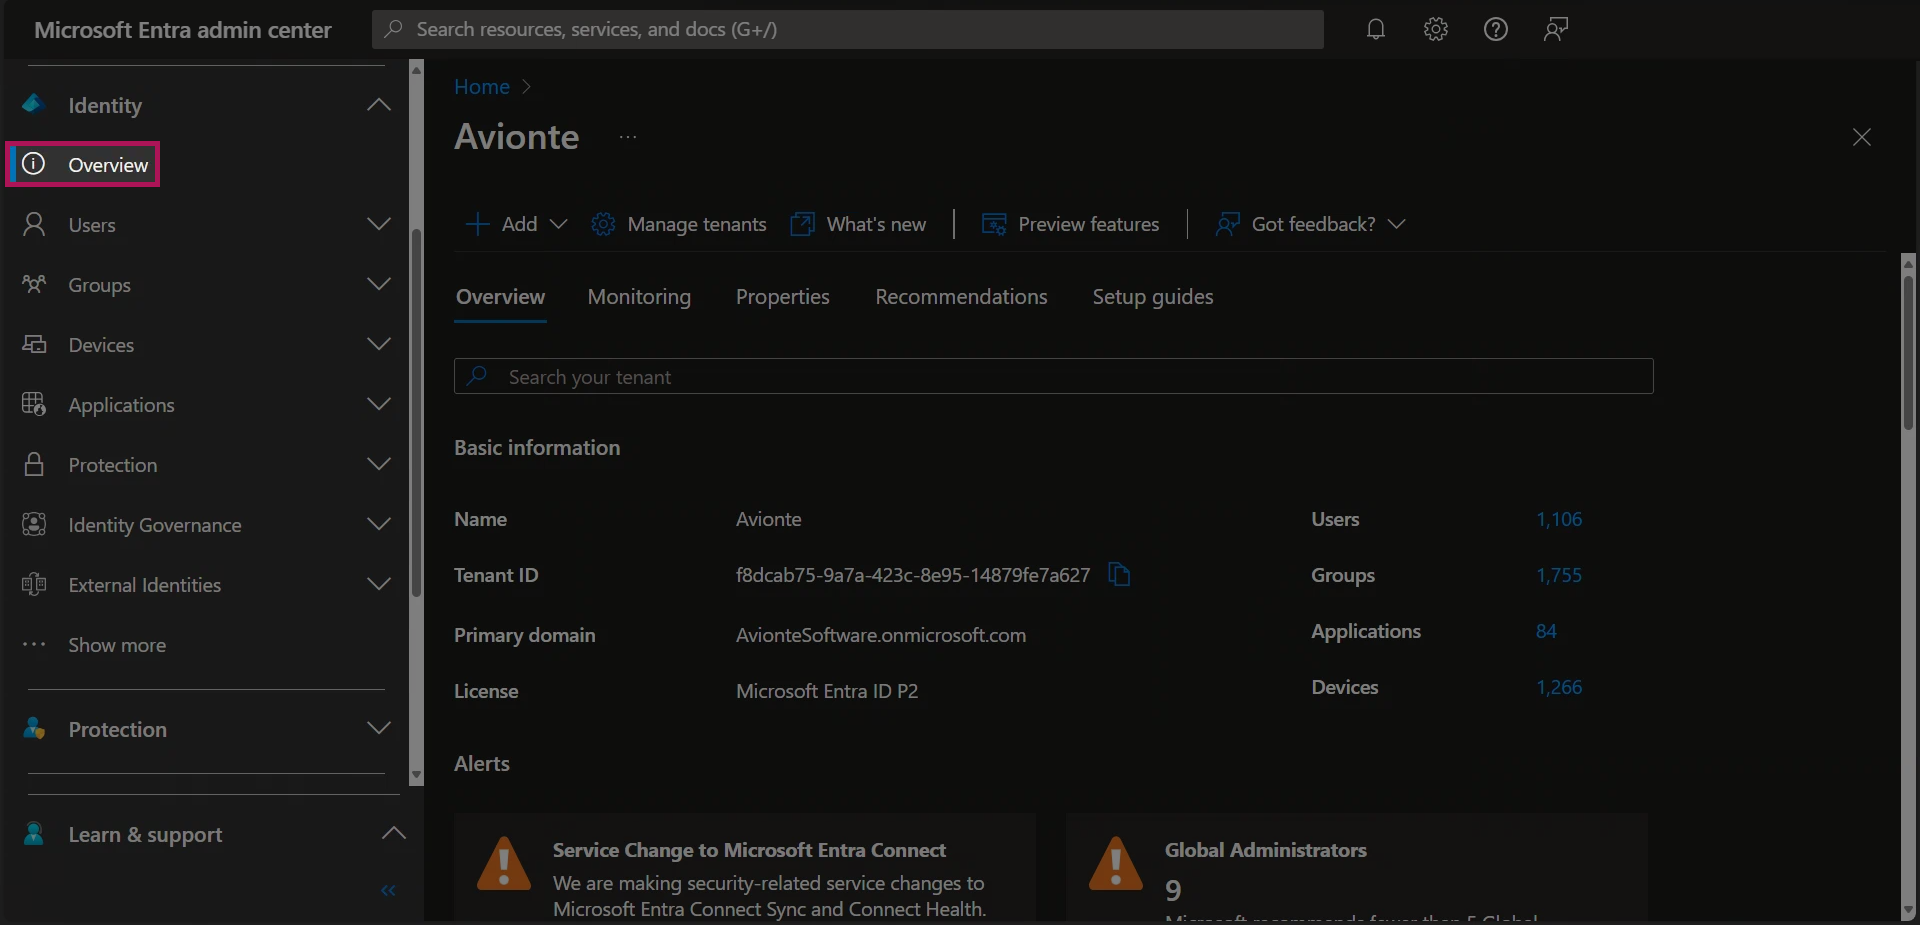Expand the Got feedback dropdown
Viewport: 1920px width, 925px height.
(x=1311, y=224)
